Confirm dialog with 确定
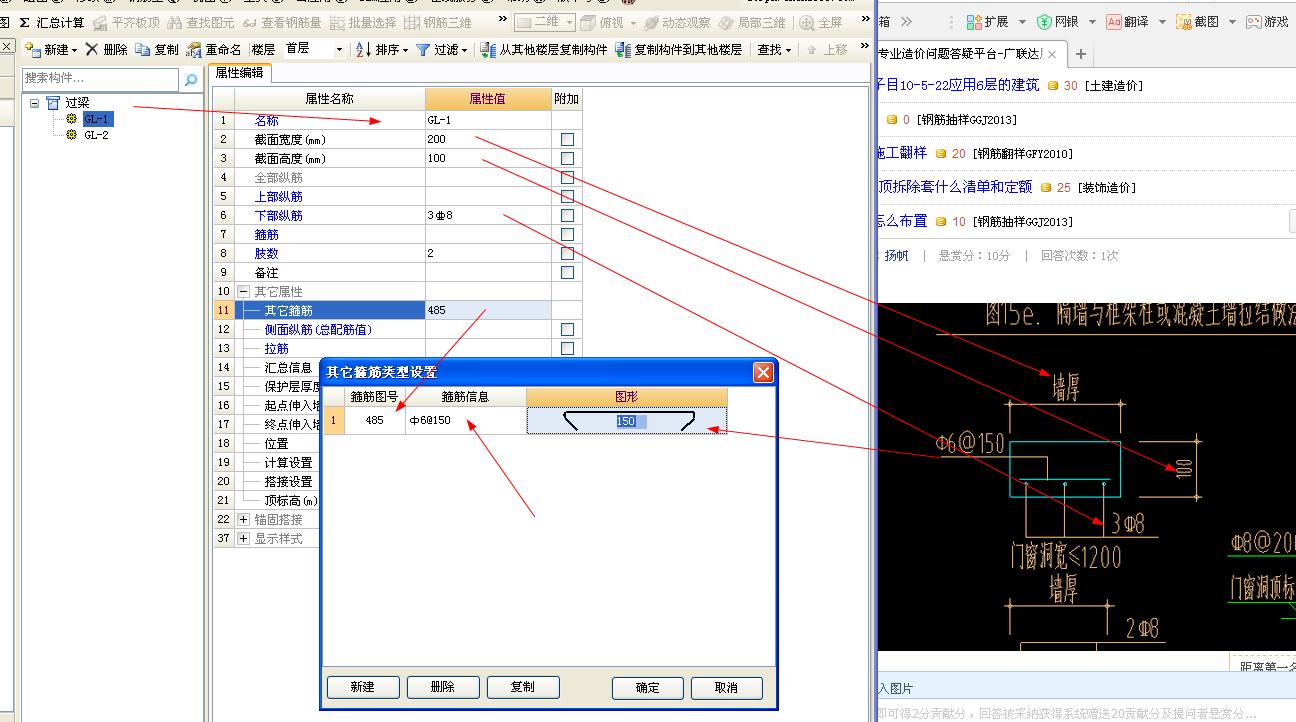1296x722 pixels. pyautogui.click(x=648, y=687)
